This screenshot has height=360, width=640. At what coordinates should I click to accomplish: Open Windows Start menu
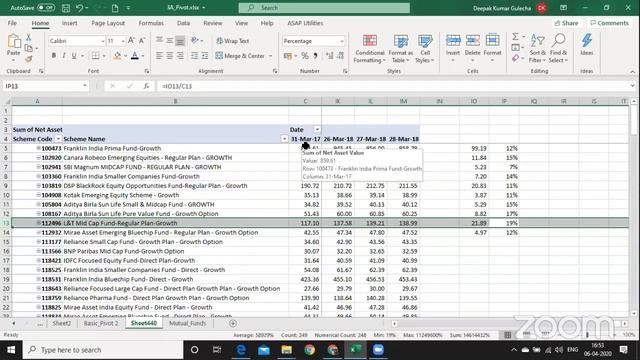(x=11, y=350)
